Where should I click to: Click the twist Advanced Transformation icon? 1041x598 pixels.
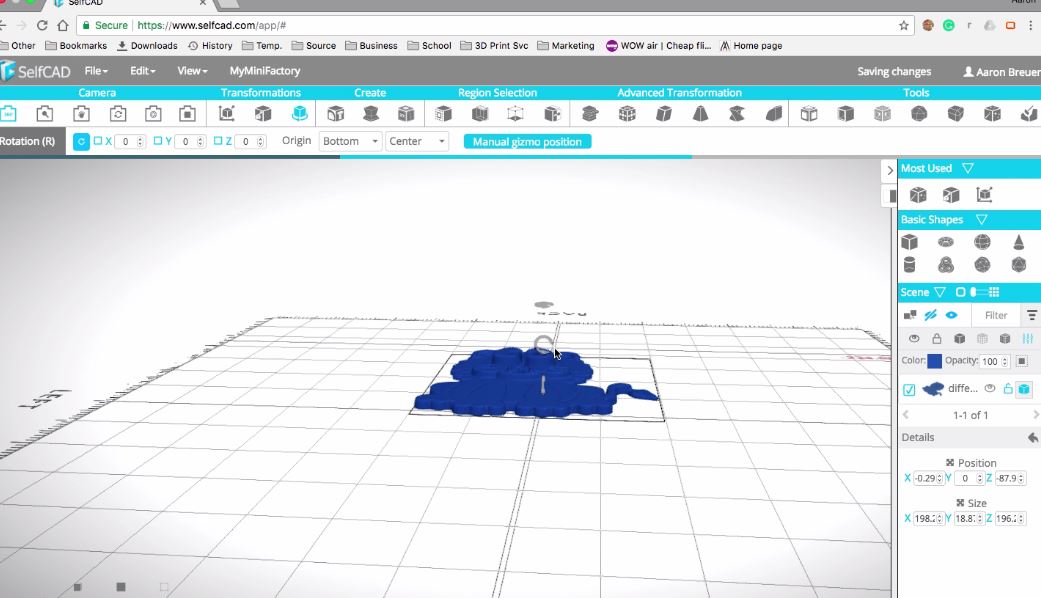point(736,113)
